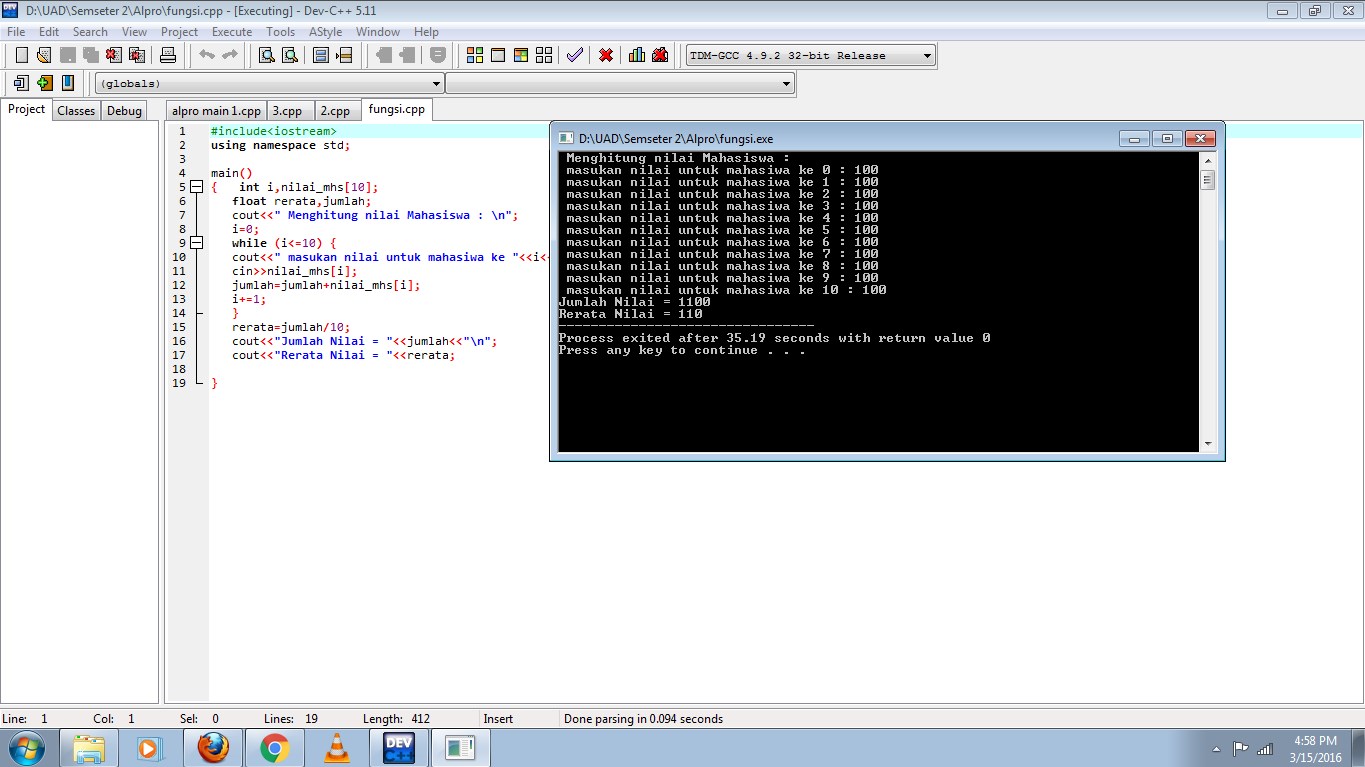Click 'Done parsing in 0.094 seconds' status text
The image size is (1365, 767).
(x=643, y=718)
